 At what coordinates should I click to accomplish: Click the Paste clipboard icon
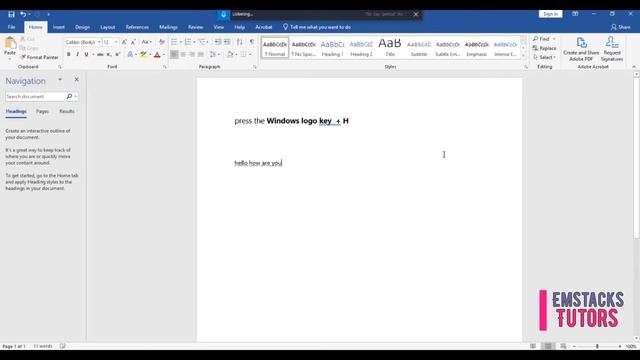coord(10,43)
